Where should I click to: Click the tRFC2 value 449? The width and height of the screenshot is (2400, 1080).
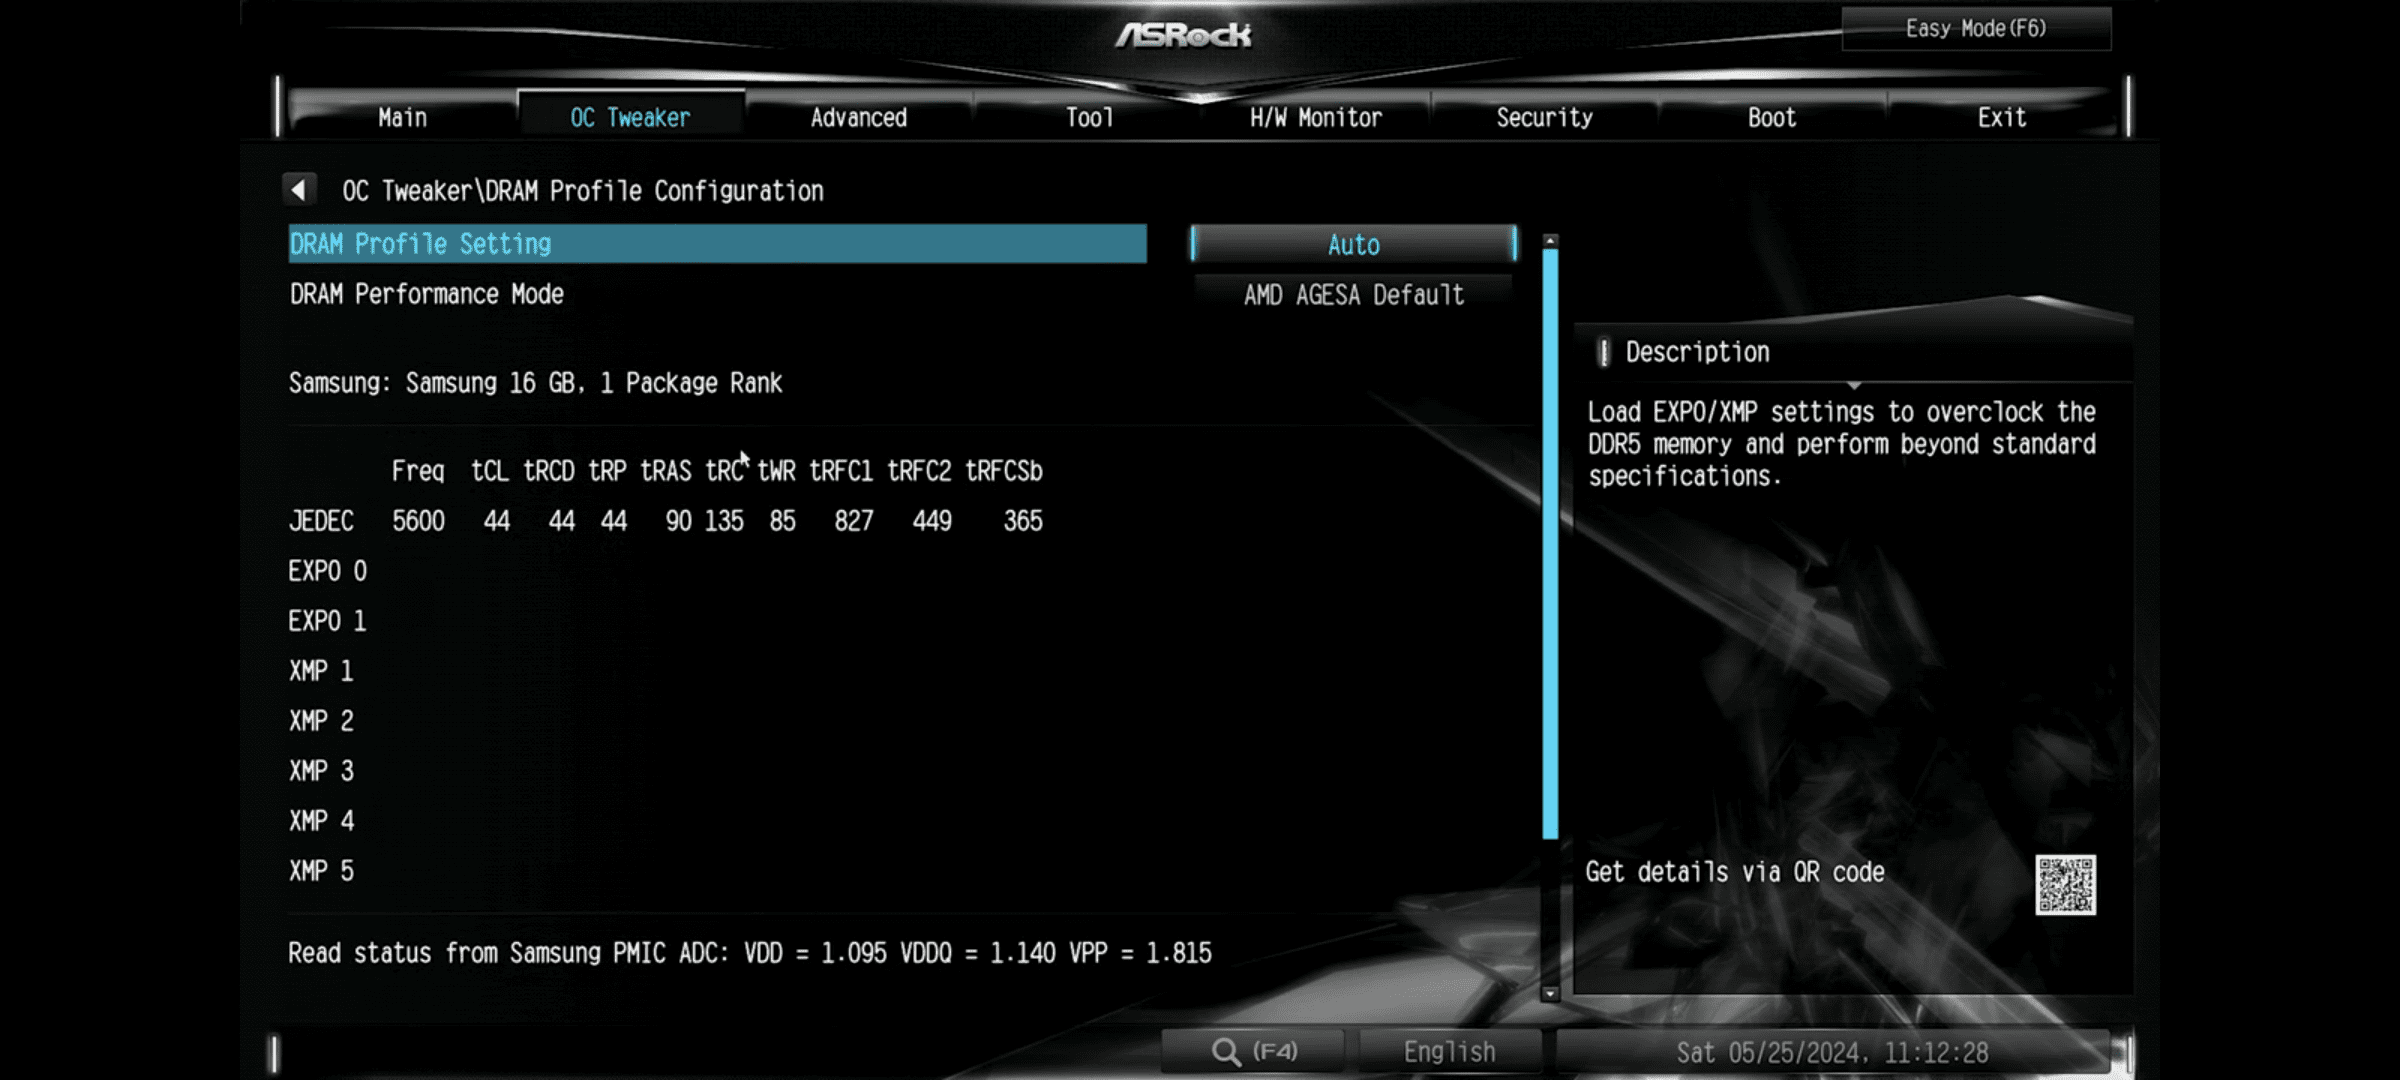pos(932,521)
